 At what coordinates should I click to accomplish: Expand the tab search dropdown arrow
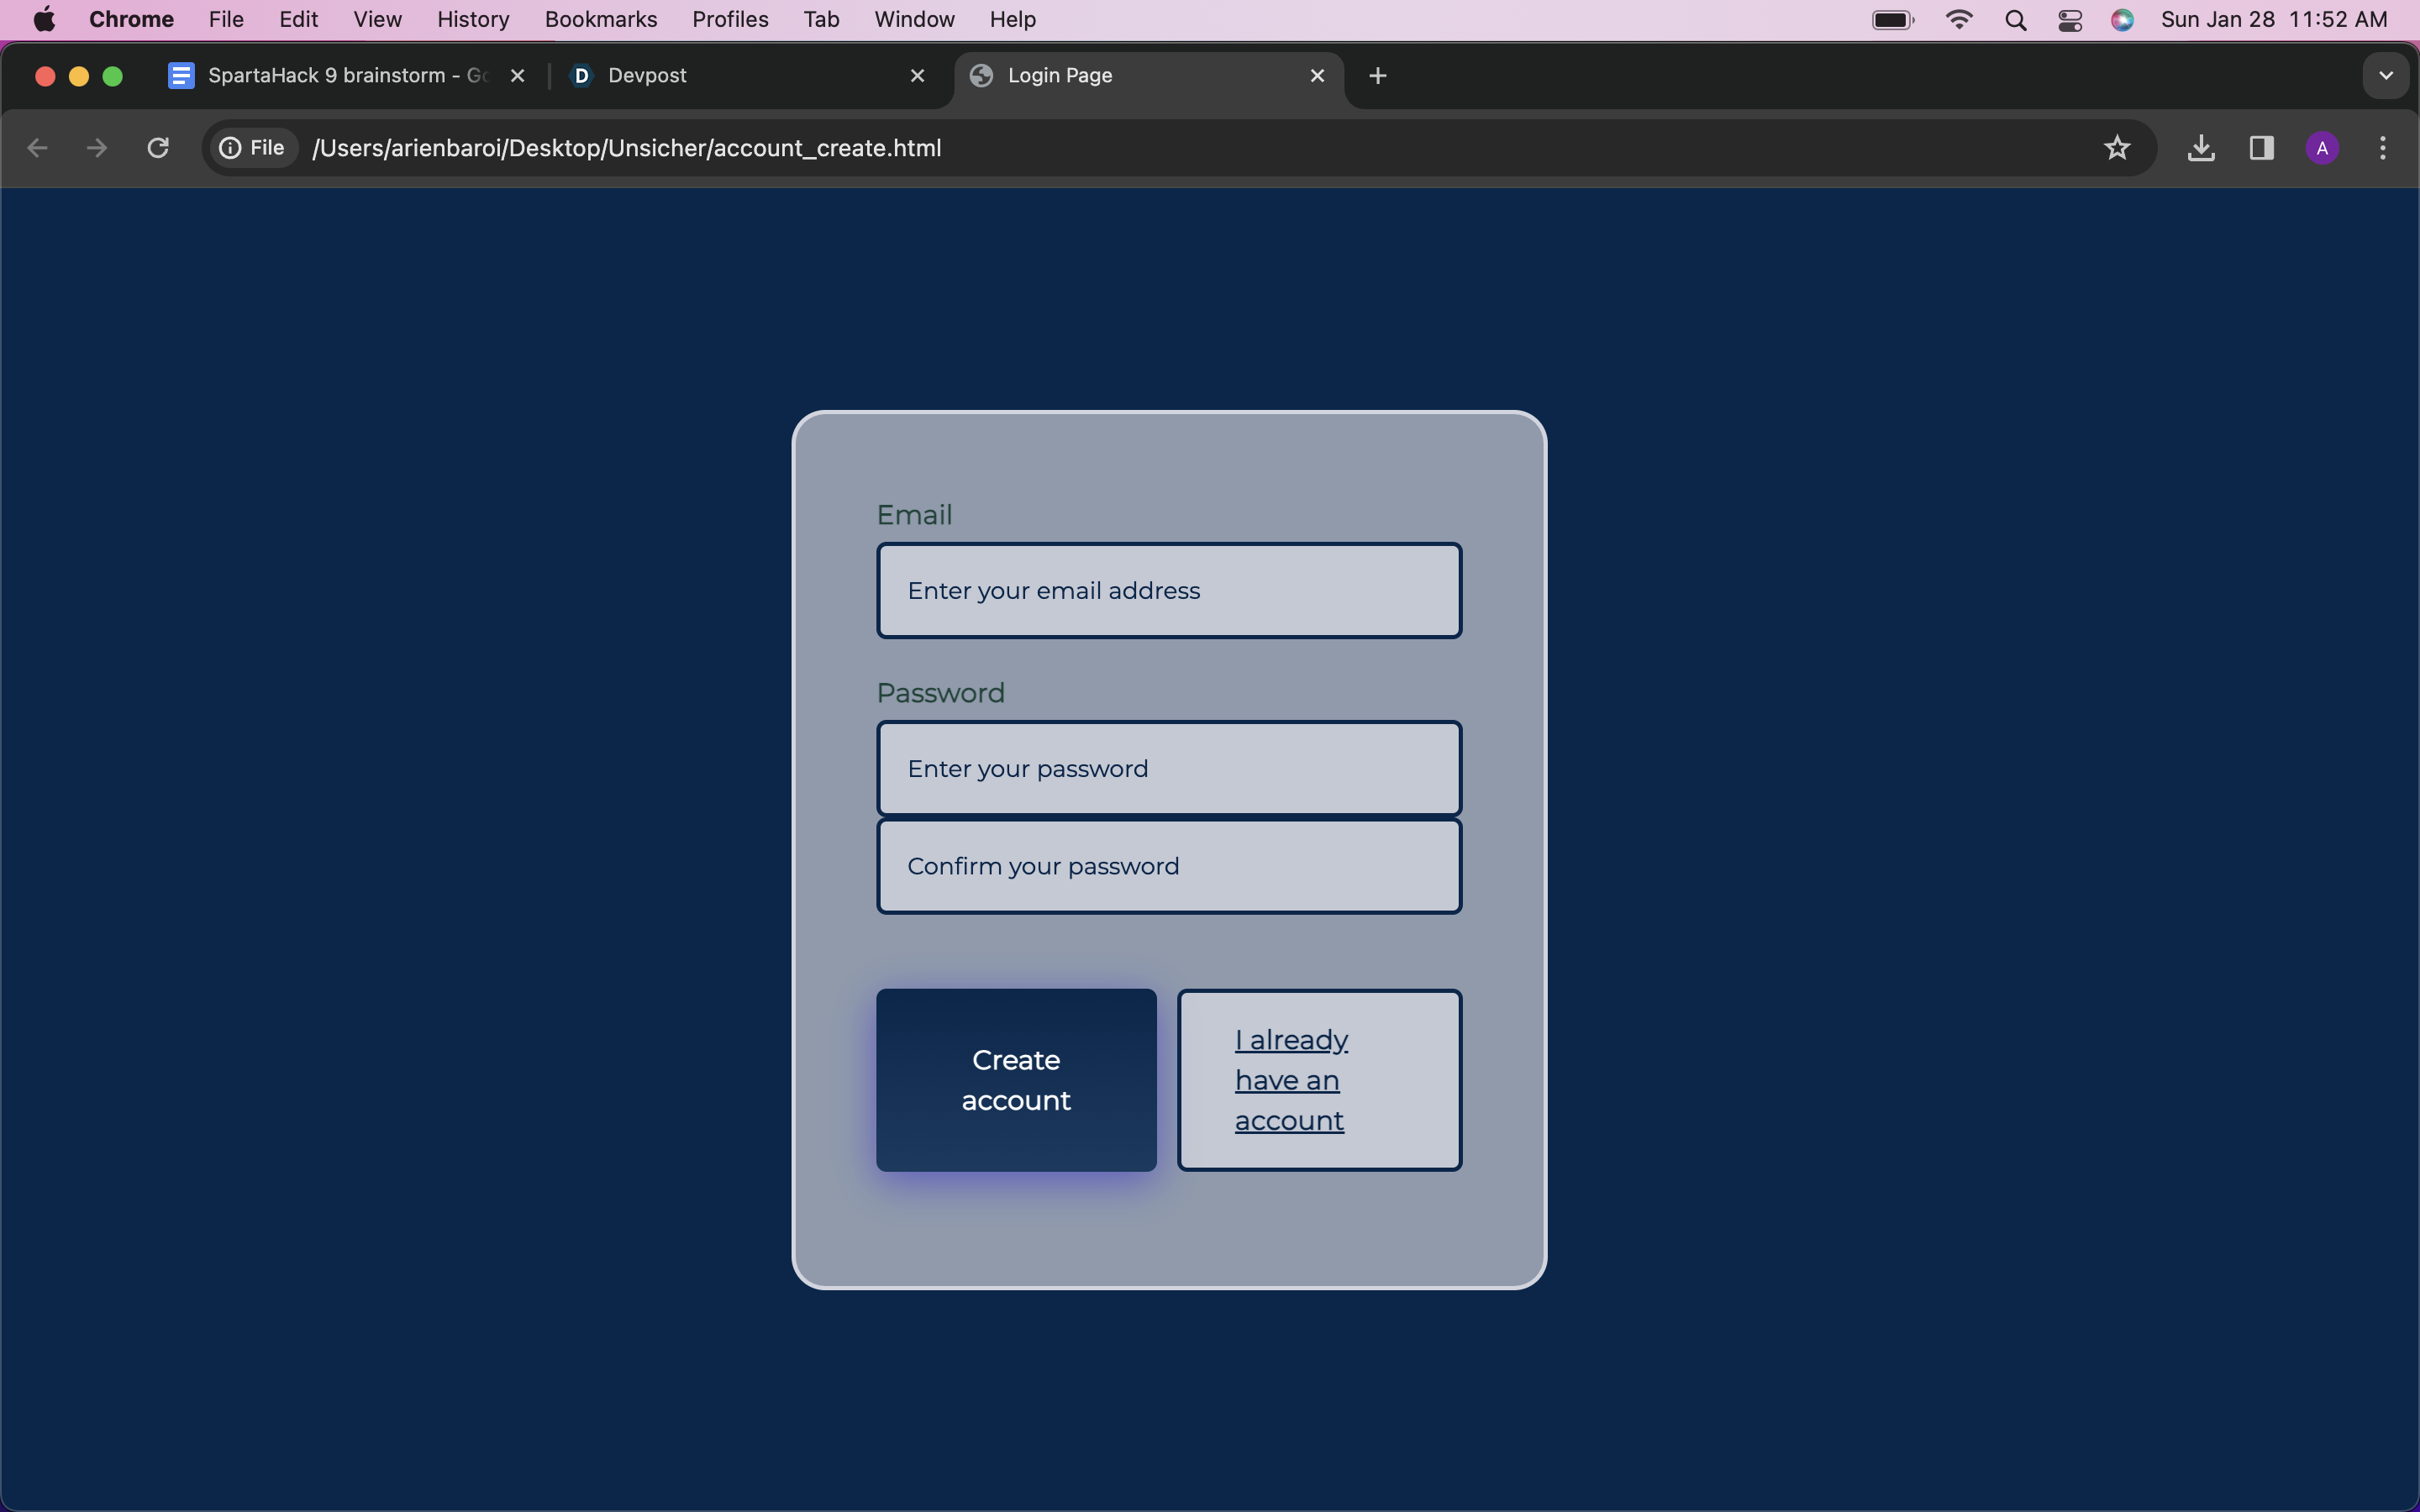(x=2385, y=76)
